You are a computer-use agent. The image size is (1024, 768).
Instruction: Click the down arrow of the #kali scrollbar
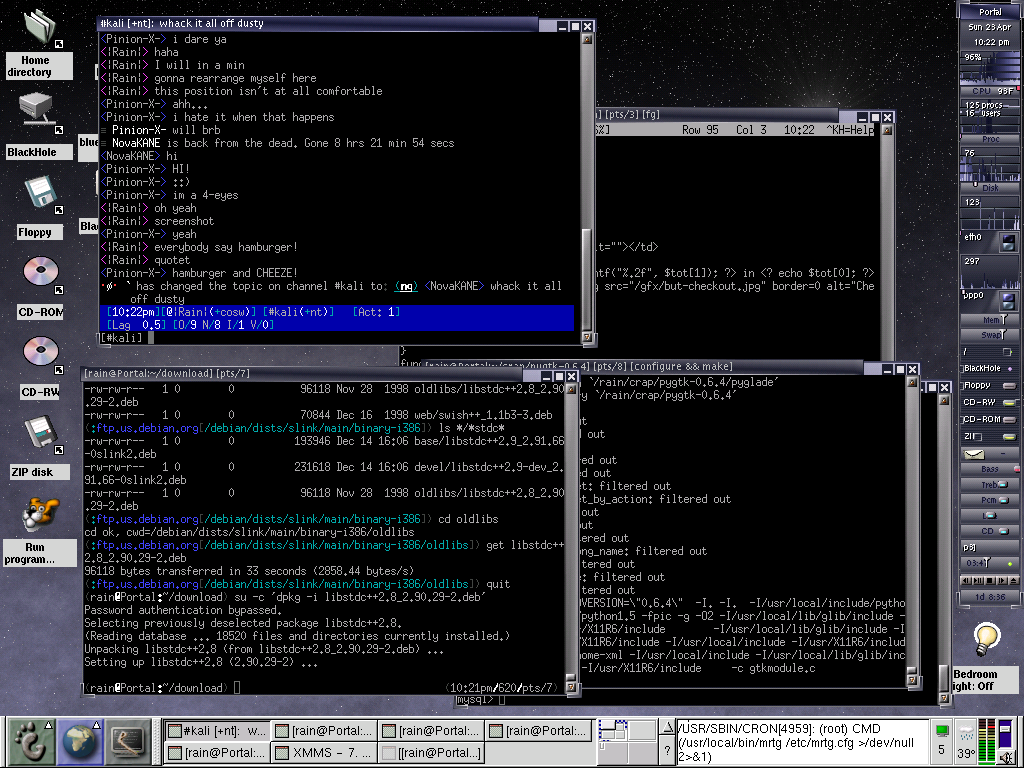[586, 338]
